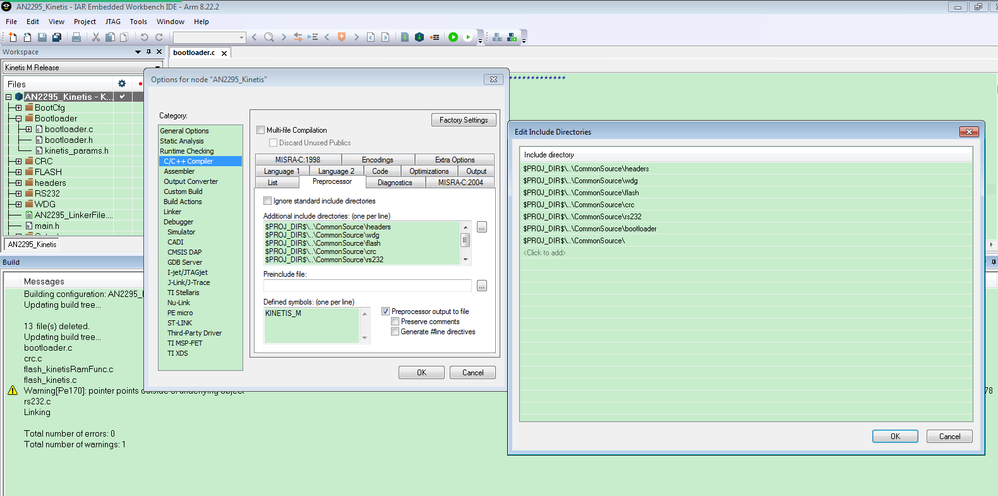This screenshot has width=998, height=496.
Task: Enable Generate #line directives checkbox
Action: pyautogui.click(x=395, y=332)
